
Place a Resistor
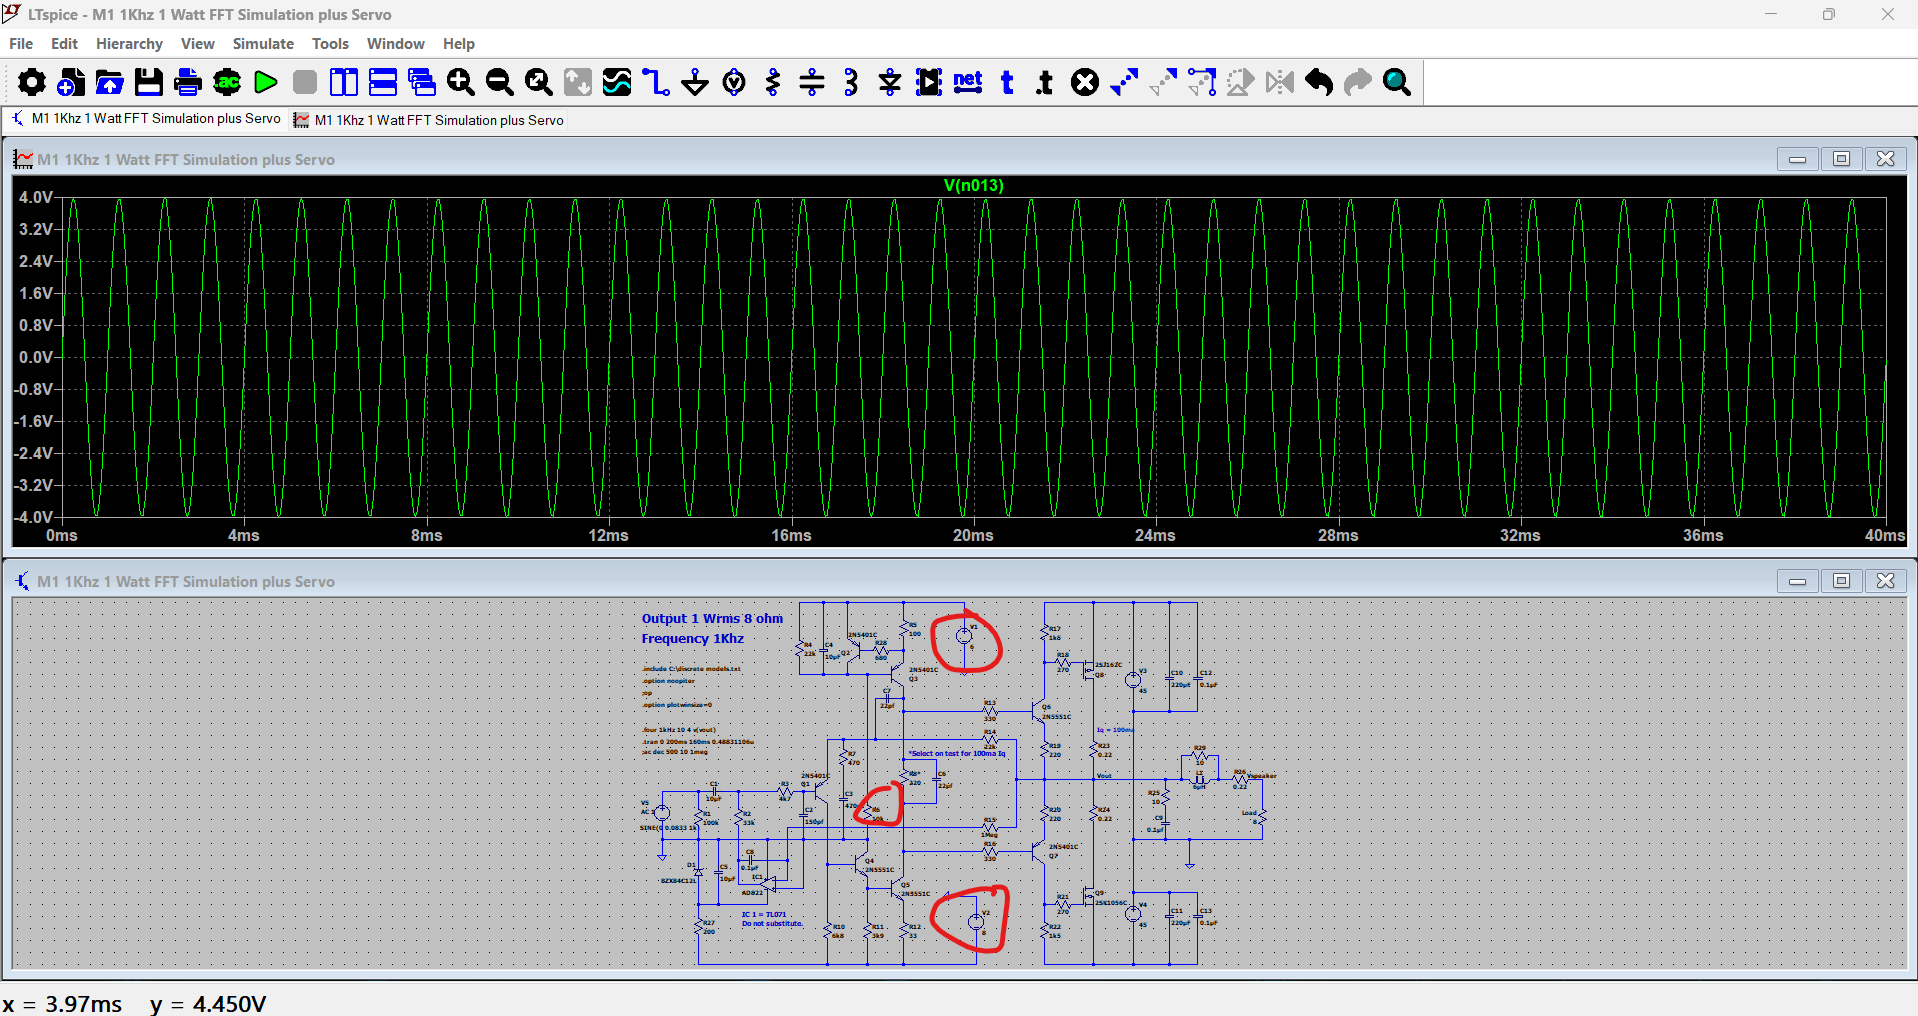[x=773, y=82]
